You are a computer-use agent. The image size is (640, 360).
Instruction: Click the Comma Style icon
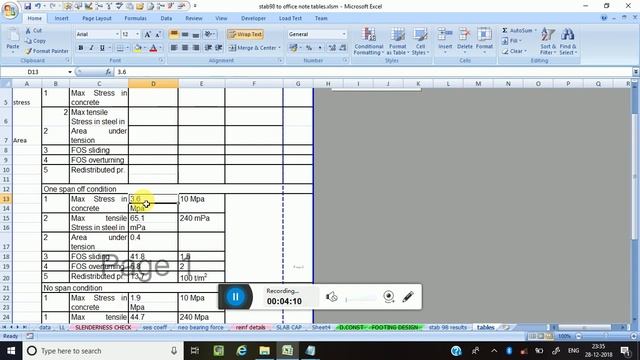[x=320, y=48]
